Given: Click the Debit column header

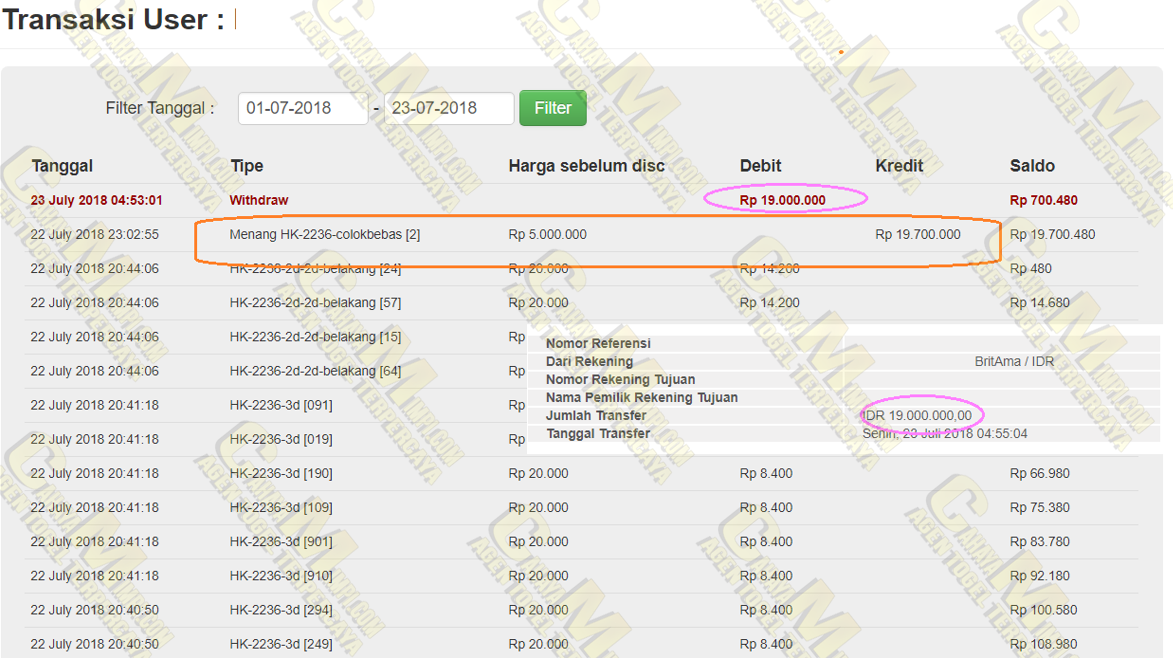Looking at the screenshot, I should click(760, 166).
